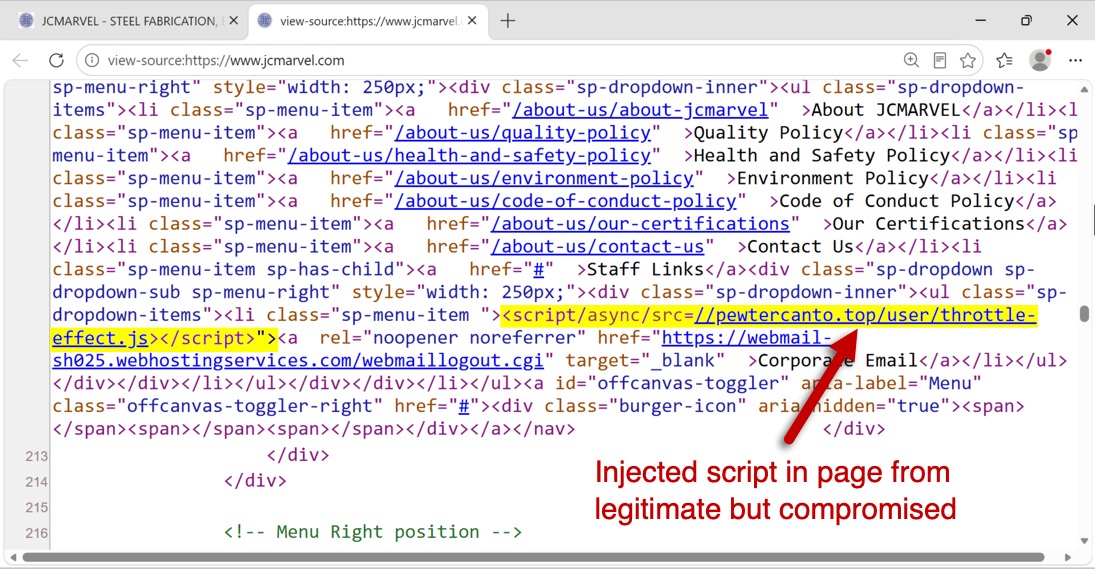Open the /about-us/contact-us link
Screen dimensions: 1095x569
598,246
